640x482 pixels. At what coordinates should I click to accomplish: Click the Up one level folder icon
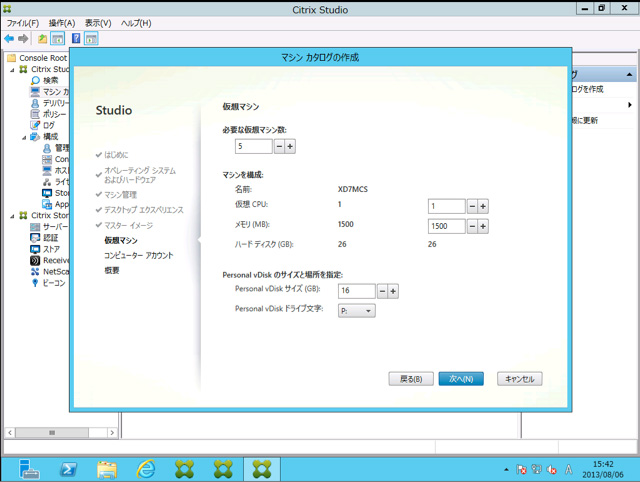42,39
